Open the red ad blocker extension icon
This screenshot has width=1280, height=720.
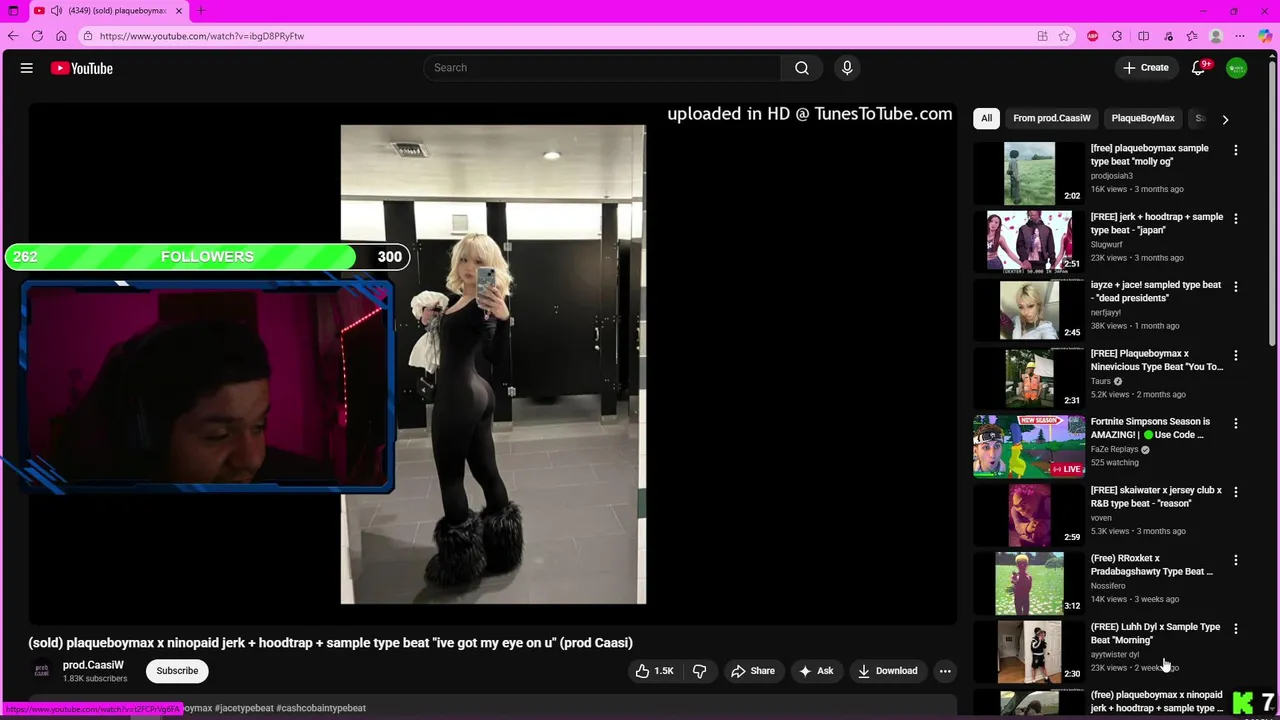click(x=1092, y=36)
